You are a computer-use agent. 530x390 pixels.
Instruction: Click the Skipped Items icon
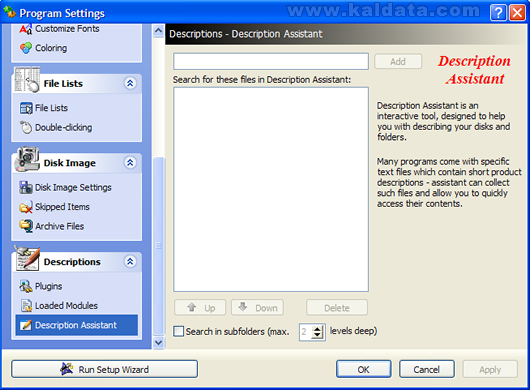point(26,207)
